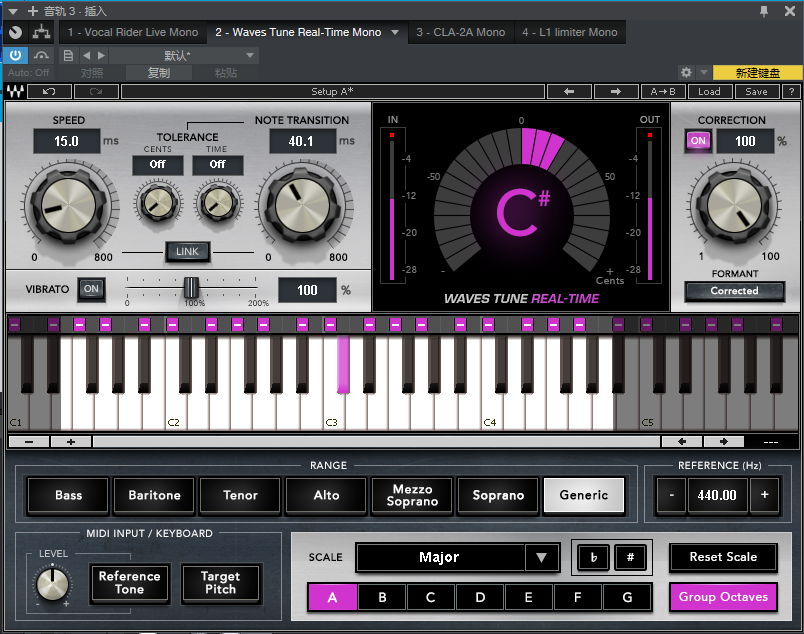
Task: Open the Setup A* preset menu
Action: click(333, 92)
